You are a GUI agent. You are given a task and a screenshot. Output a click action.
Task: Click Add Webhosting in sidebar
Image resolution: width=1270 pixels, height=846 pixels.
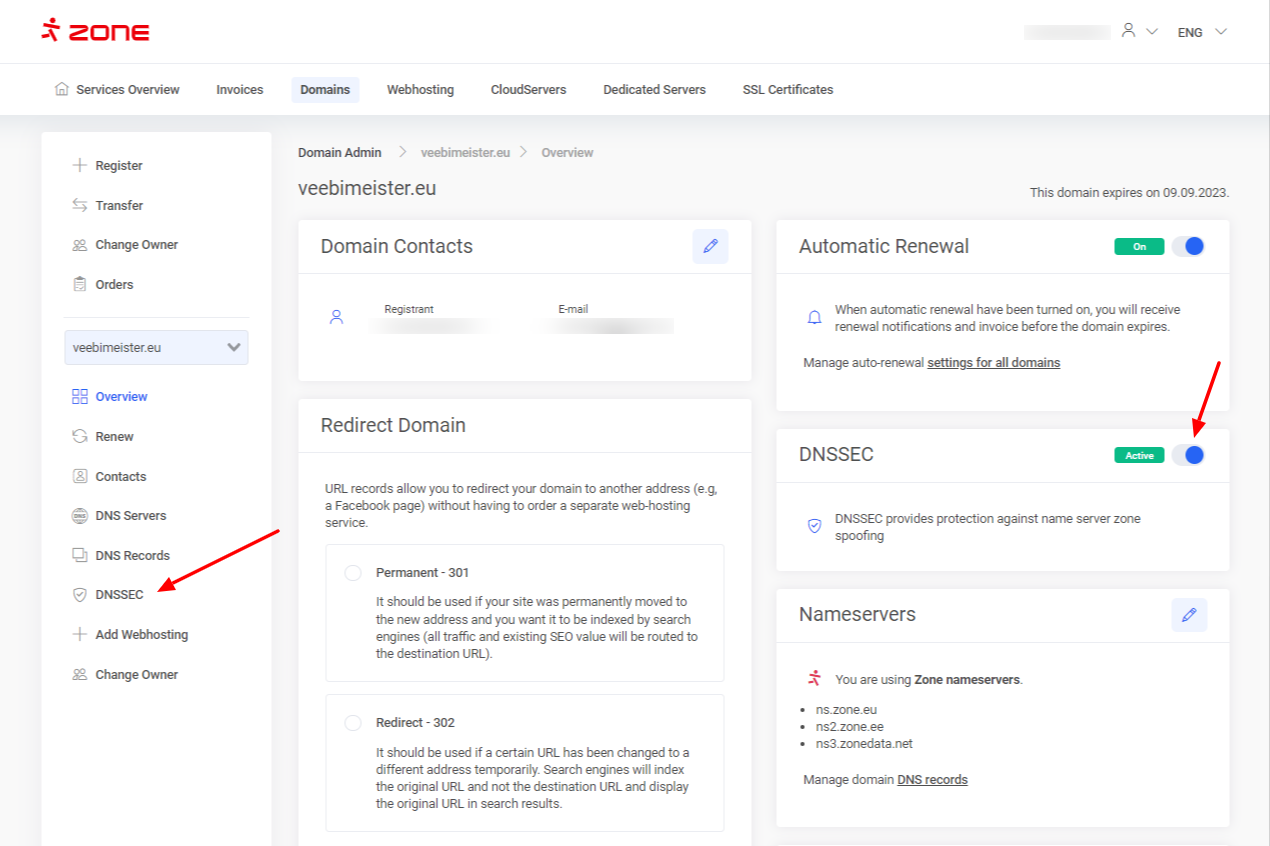click(141, 635)
